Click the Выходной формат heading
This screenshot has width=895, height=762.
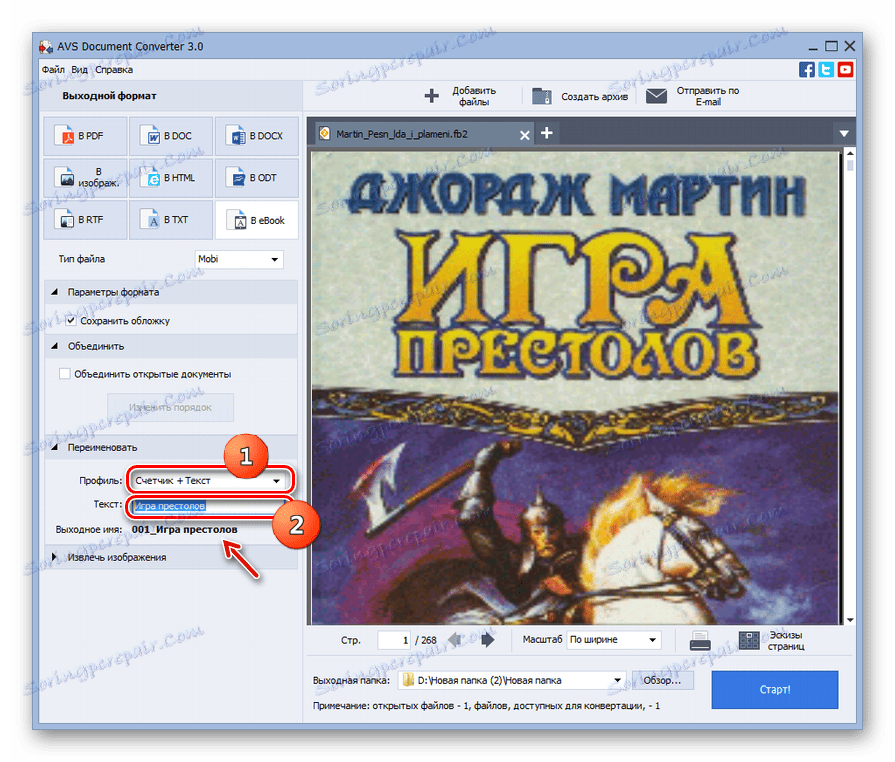109,96
